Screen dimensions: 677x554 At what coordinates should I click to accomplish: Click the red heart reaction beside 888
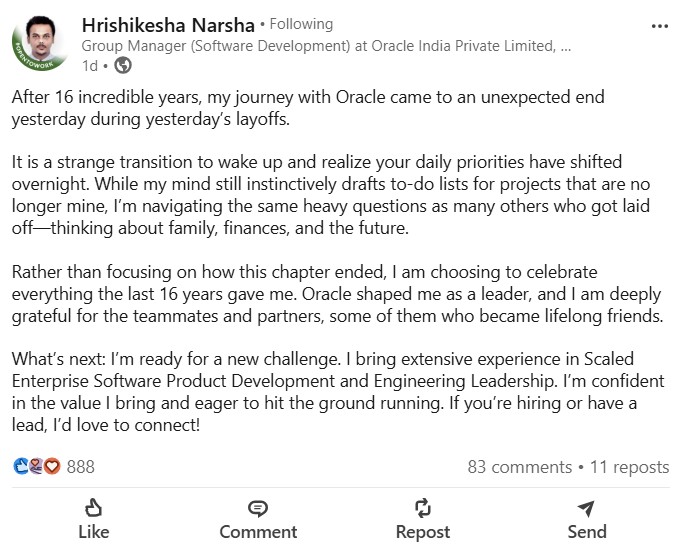(52, 466)
